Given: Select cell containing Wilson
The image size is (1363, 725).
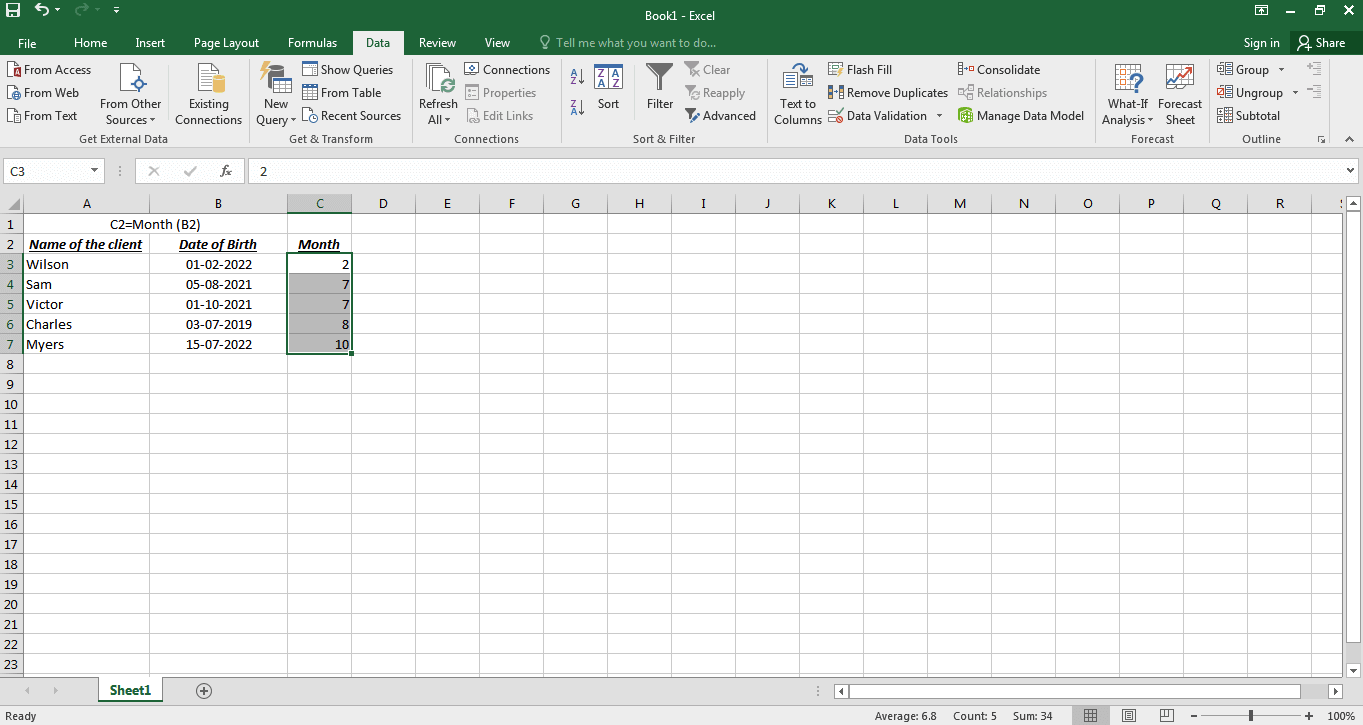Looking at the screenshot, I should point(86,264).
